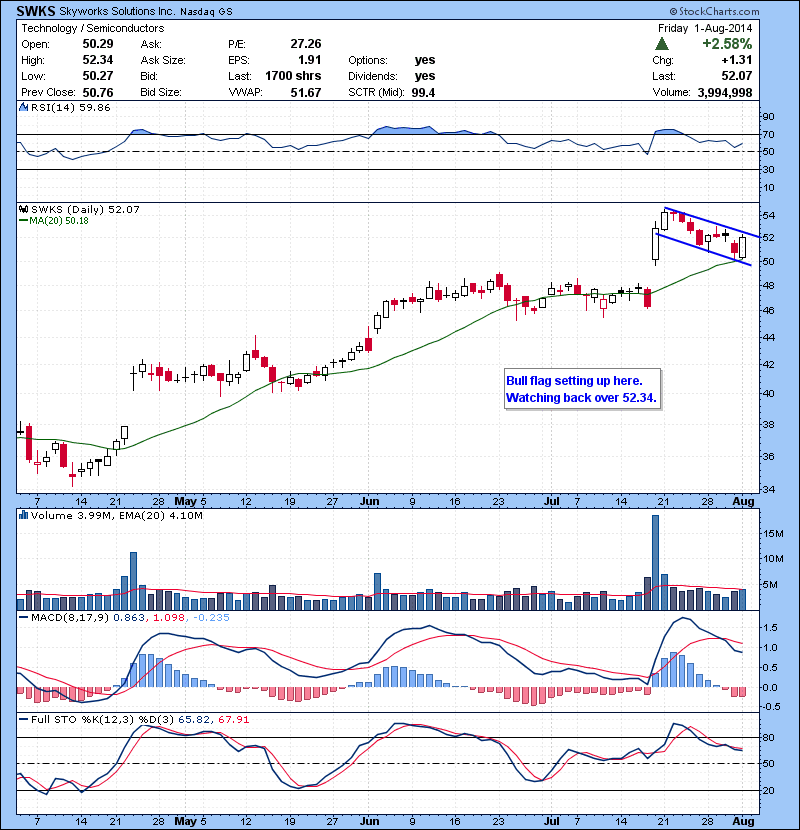
Task: Click the Last 1700 shrs value
Action: [x=293, y=76]
